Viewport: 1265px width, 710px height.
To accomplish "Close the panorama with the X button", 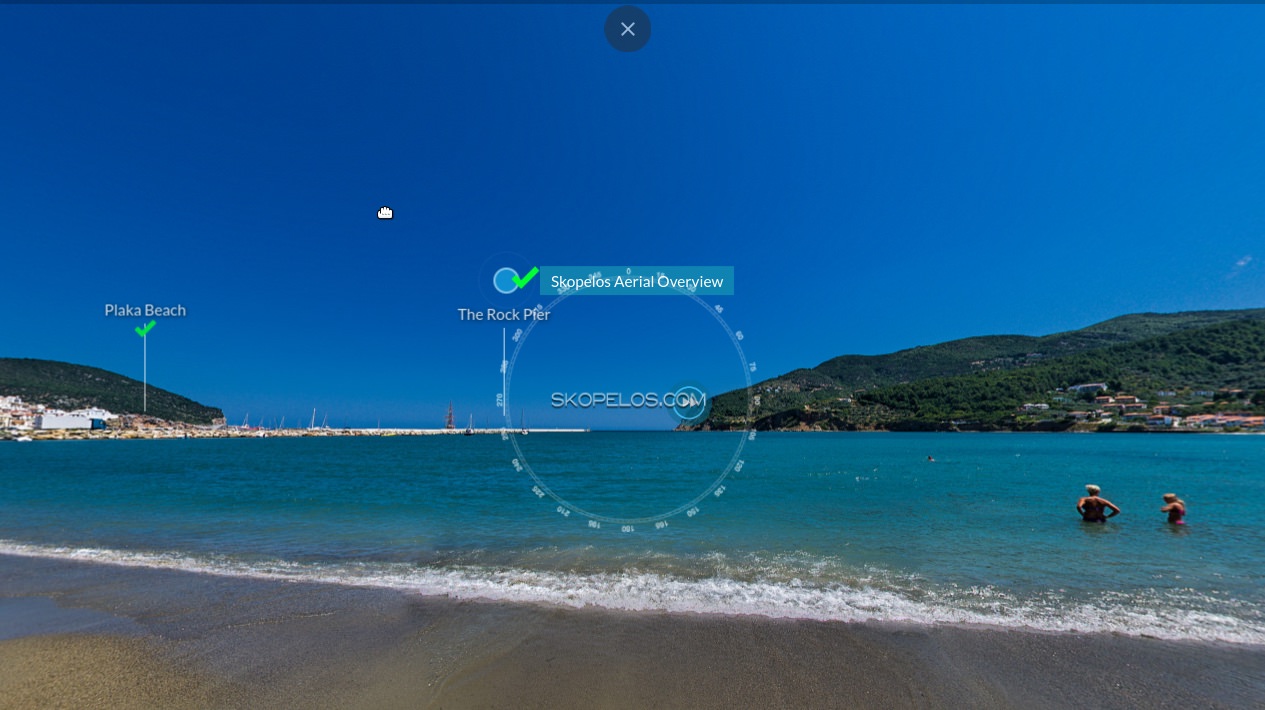I will click(627, 29).
